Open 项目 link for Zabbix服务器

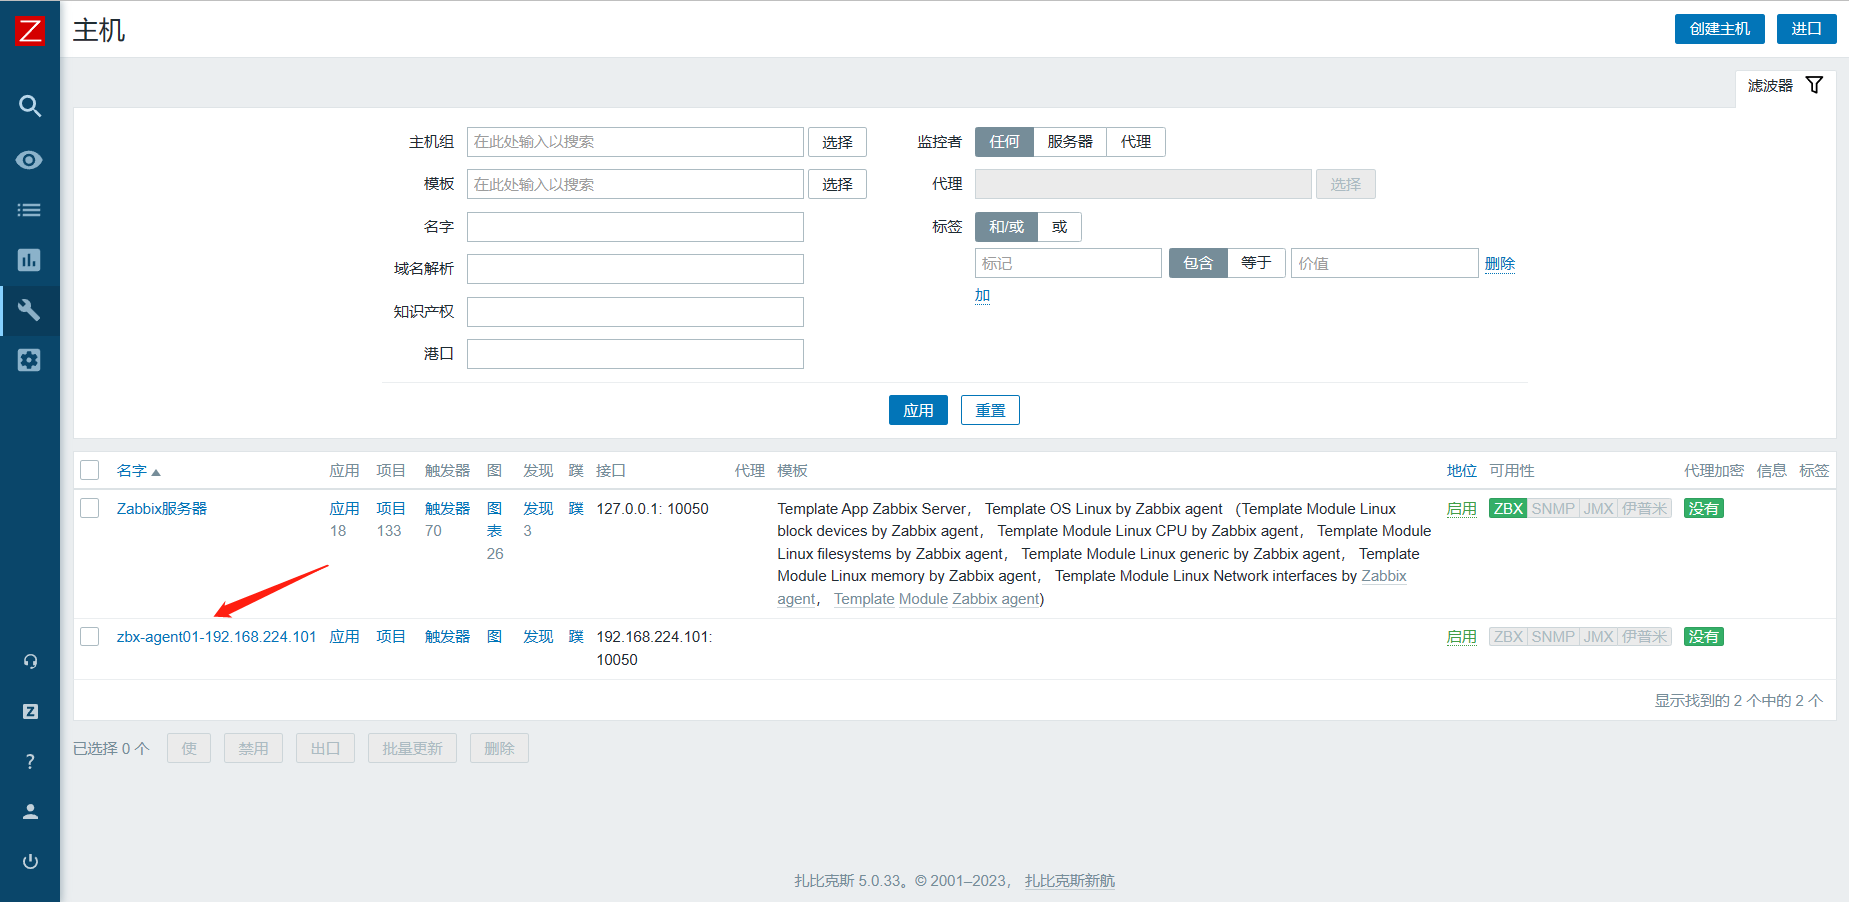[391, 509]
